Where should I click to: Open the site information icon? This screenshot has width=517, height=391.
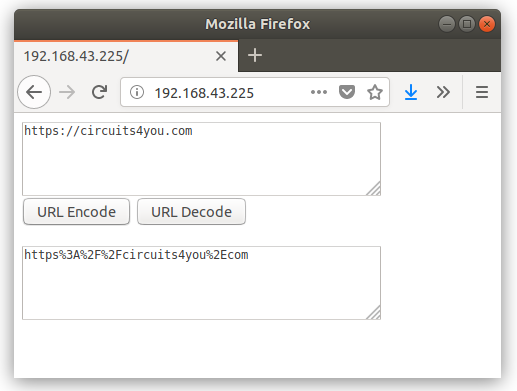coord(137,92)
